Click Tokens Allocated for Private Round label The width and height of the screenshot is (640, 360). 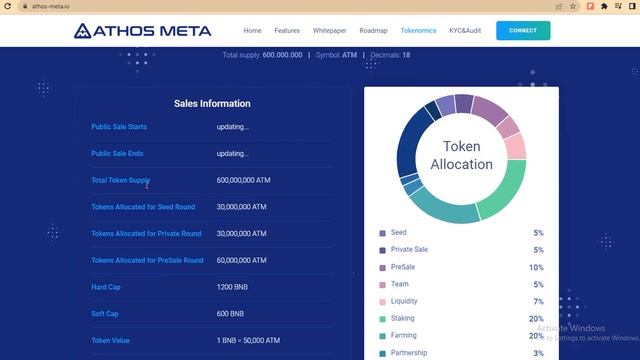(146, 233)
